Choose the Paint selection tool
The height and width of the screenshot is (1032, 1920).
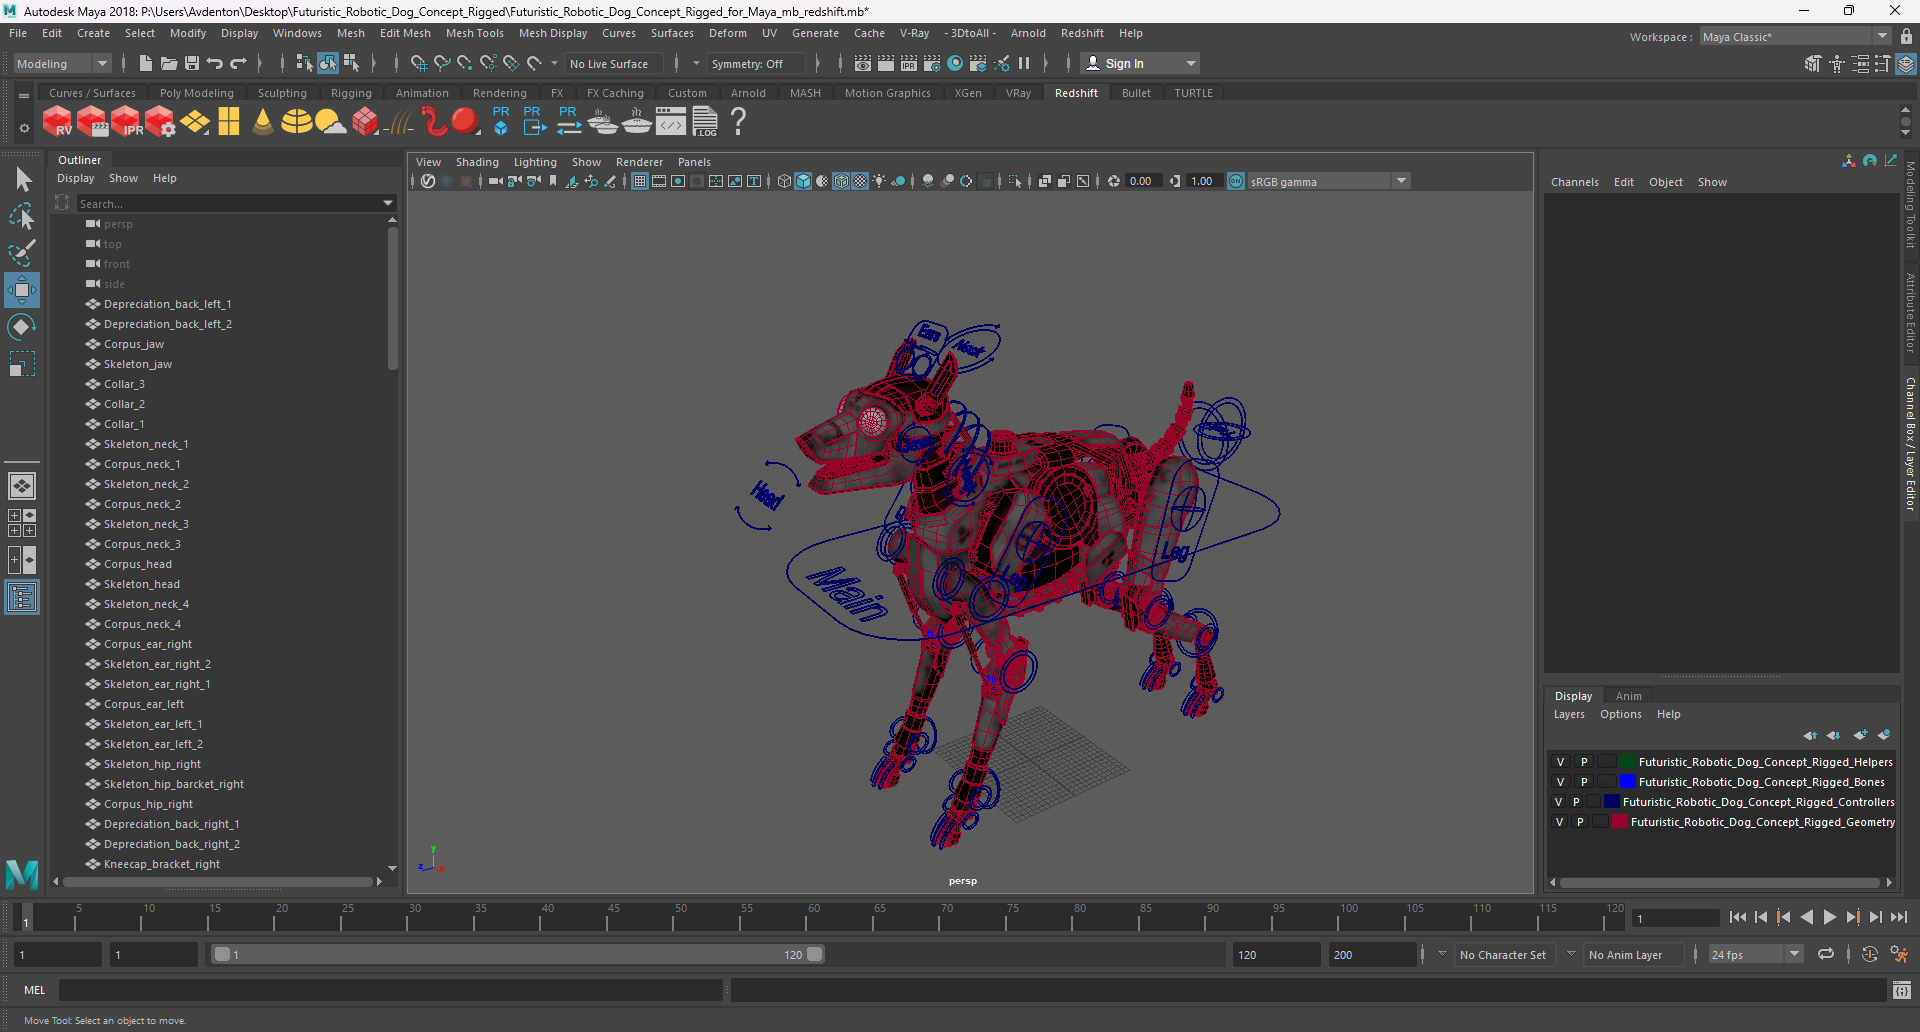(x=22, y=252)
